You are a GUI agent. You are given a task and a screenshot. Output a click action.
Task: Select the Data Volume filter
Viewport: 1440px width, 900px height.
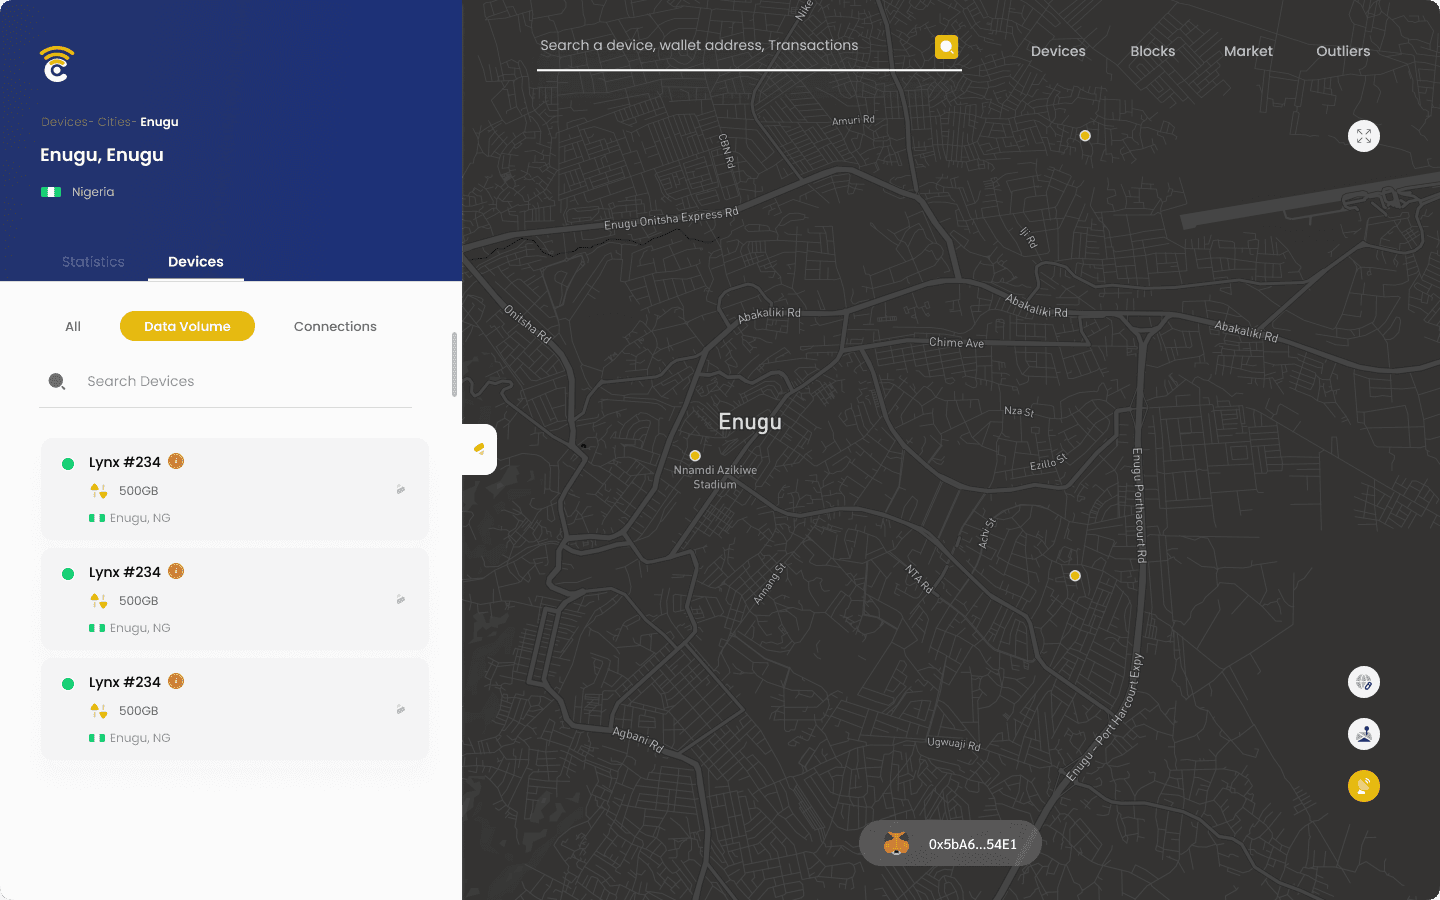click(x=187, y=326)
